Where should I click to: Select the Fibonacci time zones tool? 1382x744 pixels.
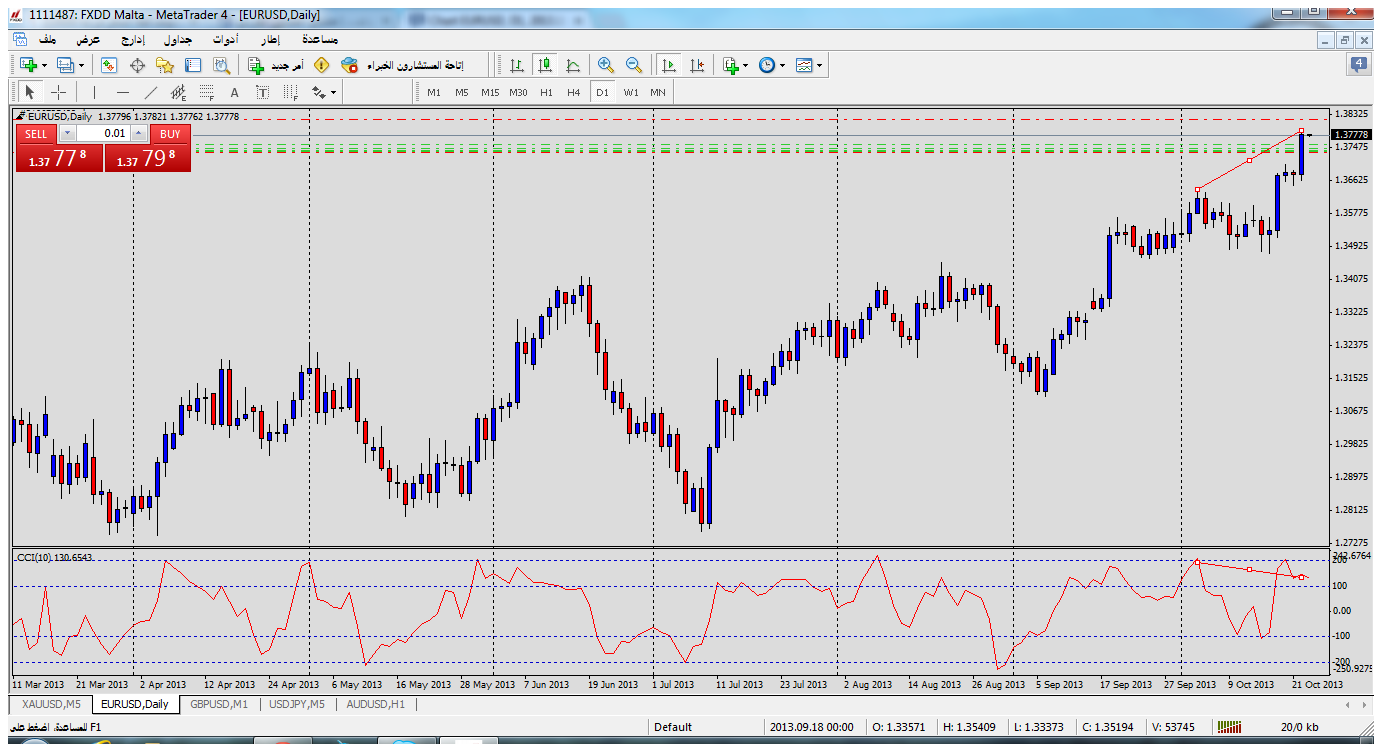(291, 92)
